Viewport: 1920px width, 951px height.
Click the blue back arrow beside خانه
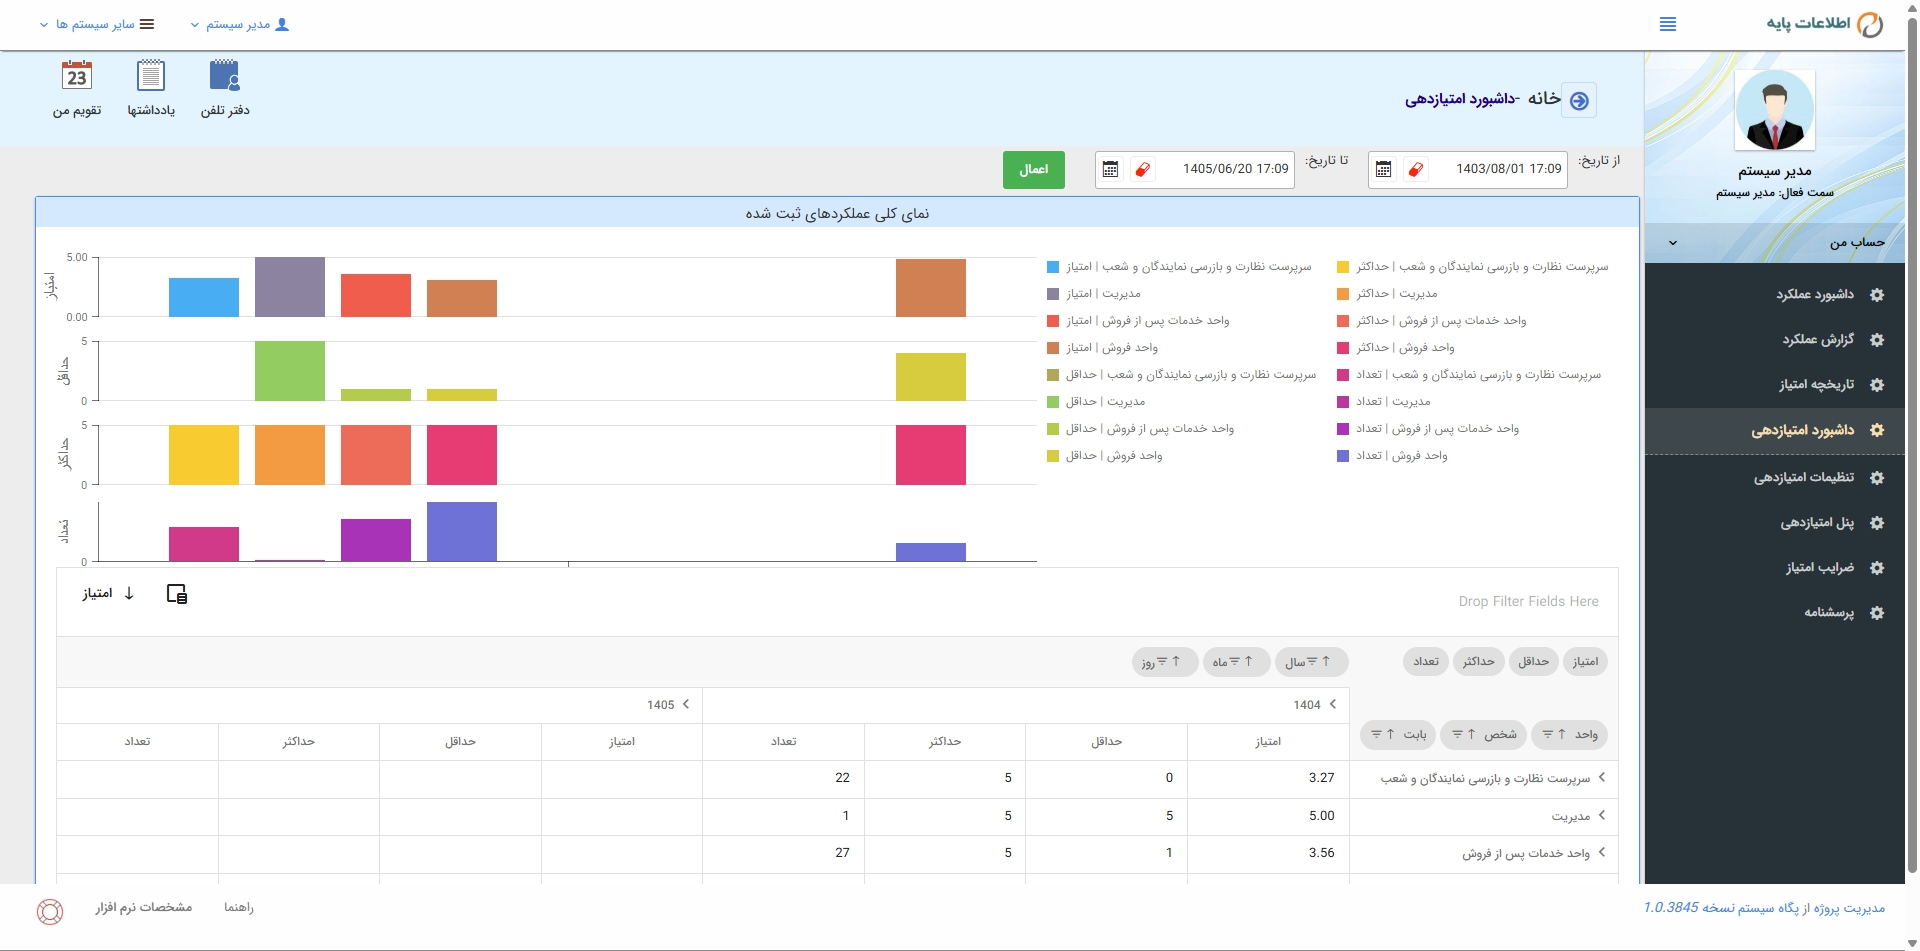[1579, 100]
